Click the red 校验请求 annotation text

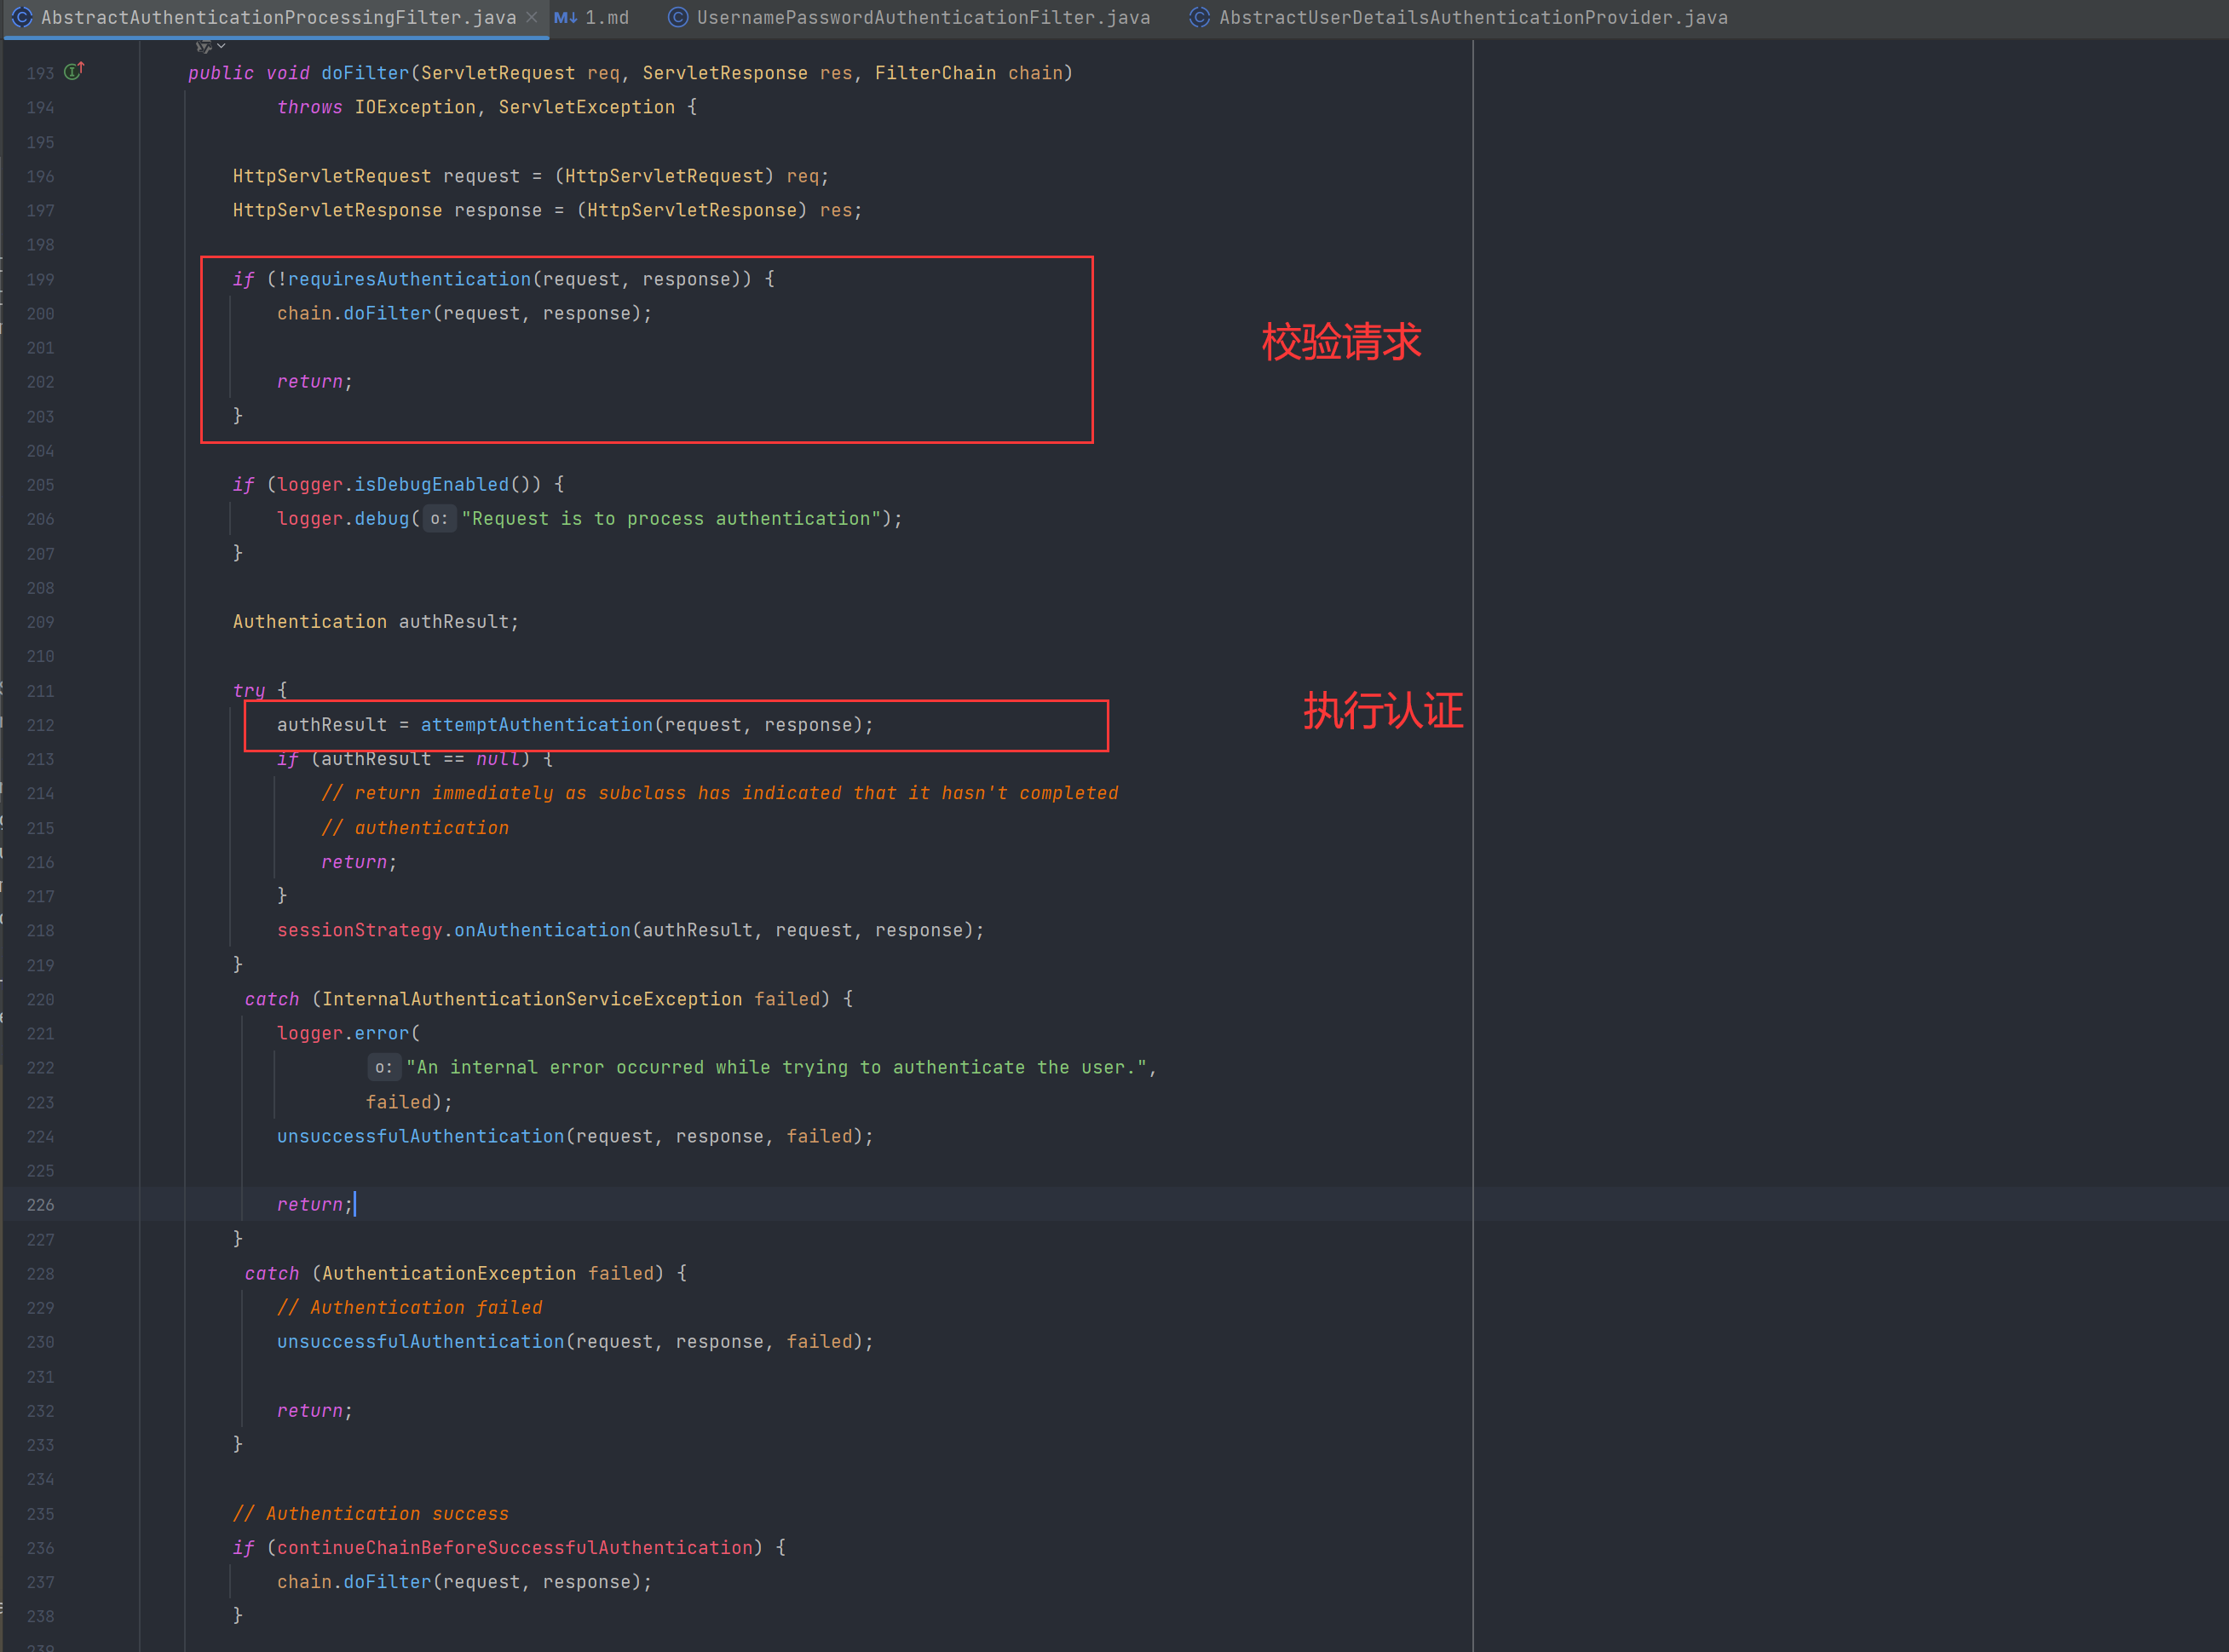[1340, 342]
